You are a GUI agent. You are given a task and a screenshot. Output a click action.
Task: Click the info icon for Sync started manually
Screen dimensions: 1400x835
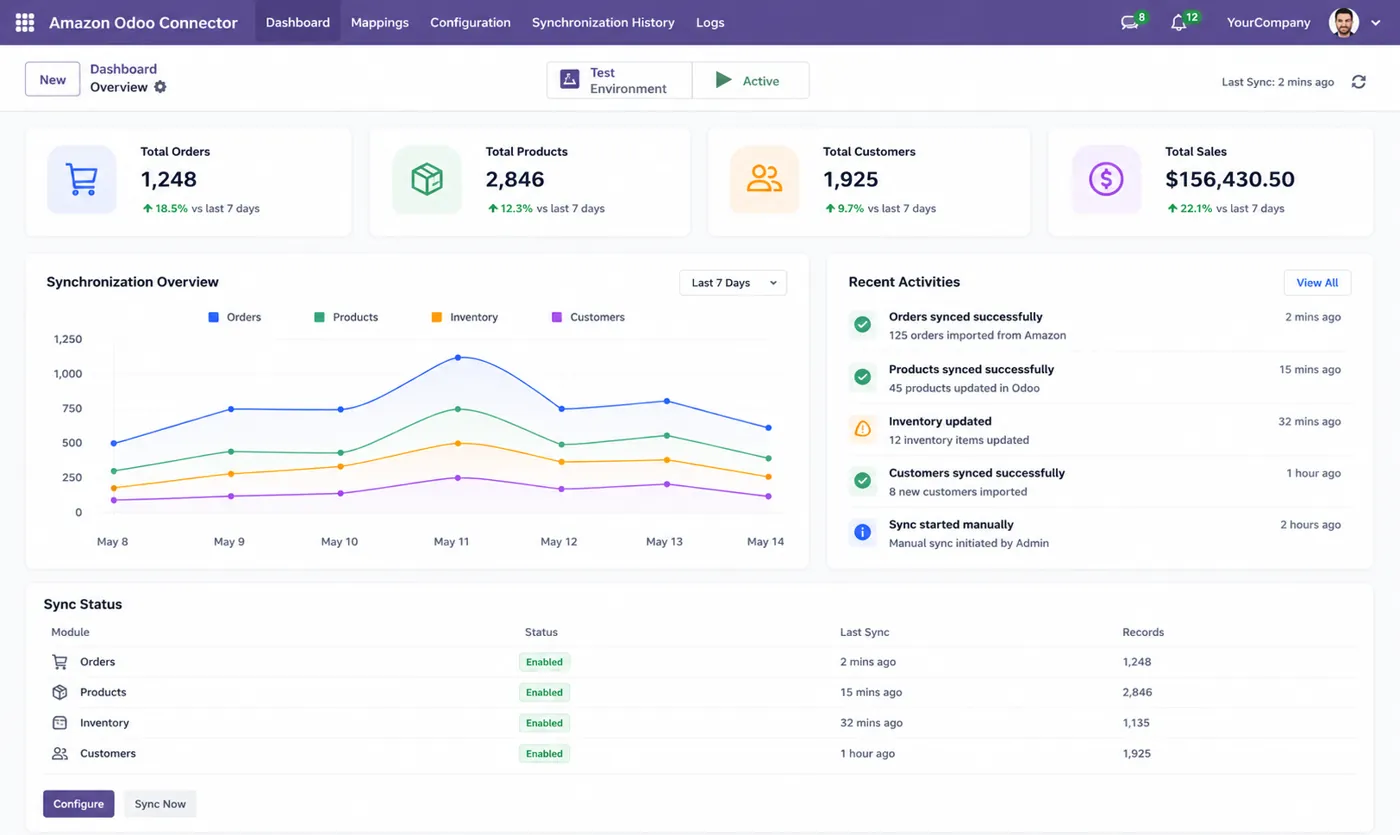coord(862,533)
